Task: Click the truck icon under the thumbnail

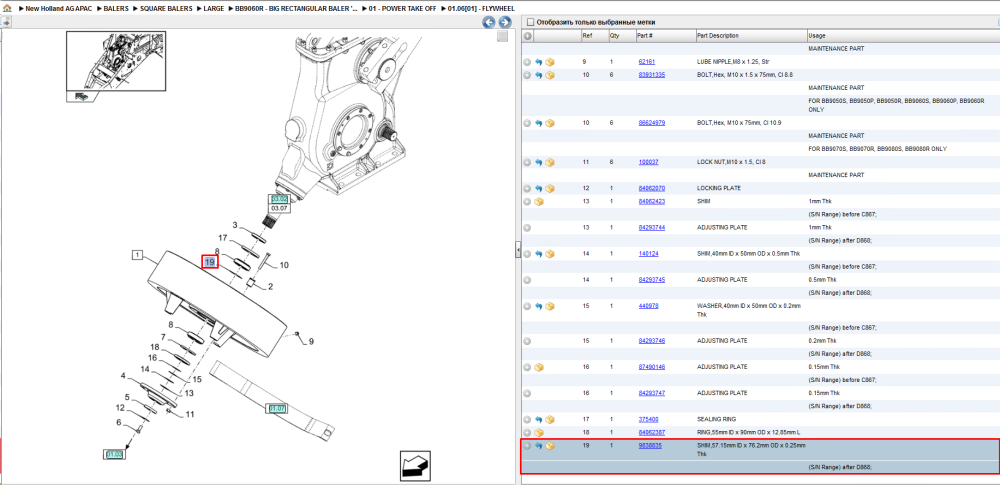Action: coord(82,96)
